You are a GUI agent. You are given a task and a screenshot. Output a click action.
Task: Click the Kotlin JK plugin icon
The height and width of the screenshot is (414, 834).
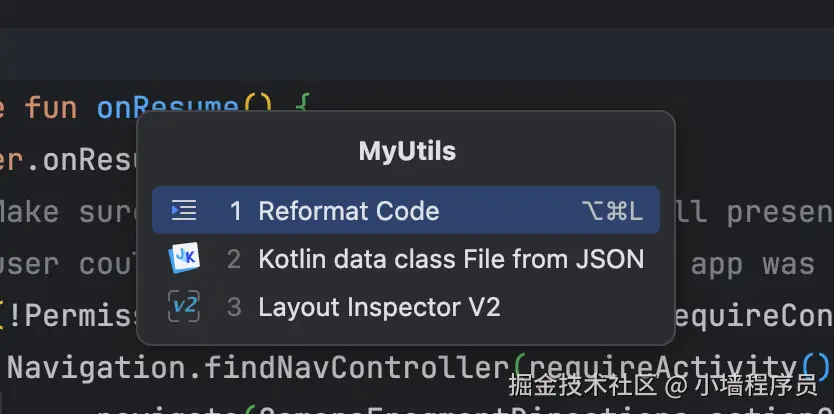coord(184,259)
